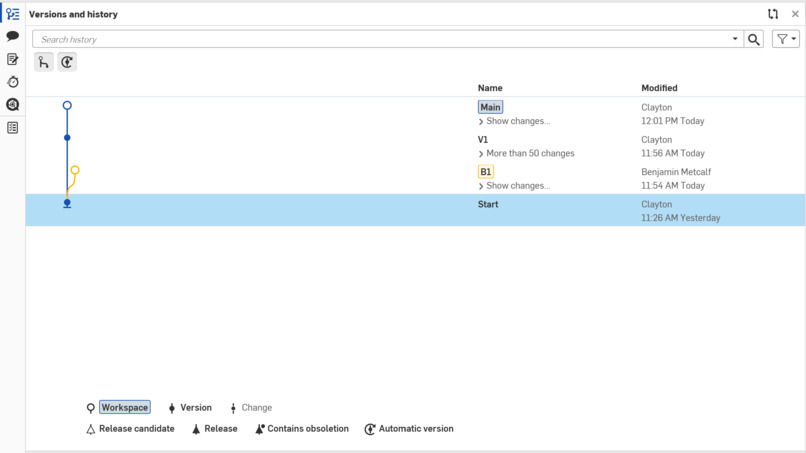Open the list panel sidebar icon
Image resolution: width=806 pixels, height=453 pixels.
click(13, 128)
